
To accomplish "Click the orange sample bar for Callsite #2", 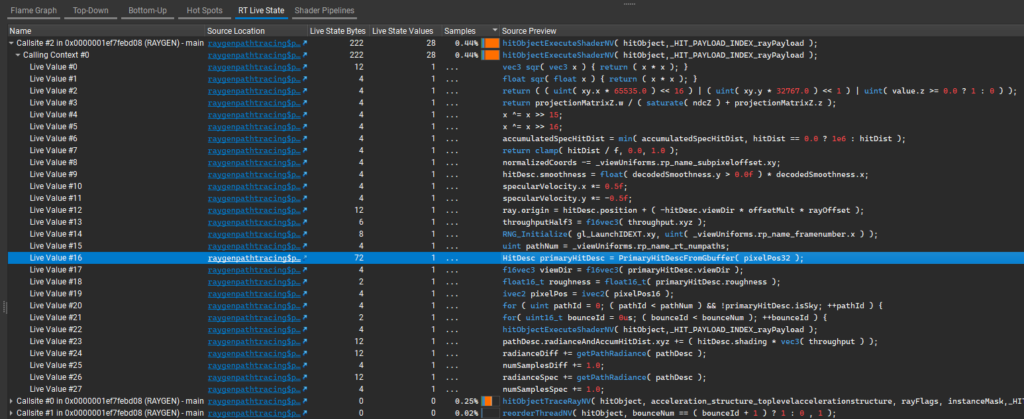I will point(491,43).
